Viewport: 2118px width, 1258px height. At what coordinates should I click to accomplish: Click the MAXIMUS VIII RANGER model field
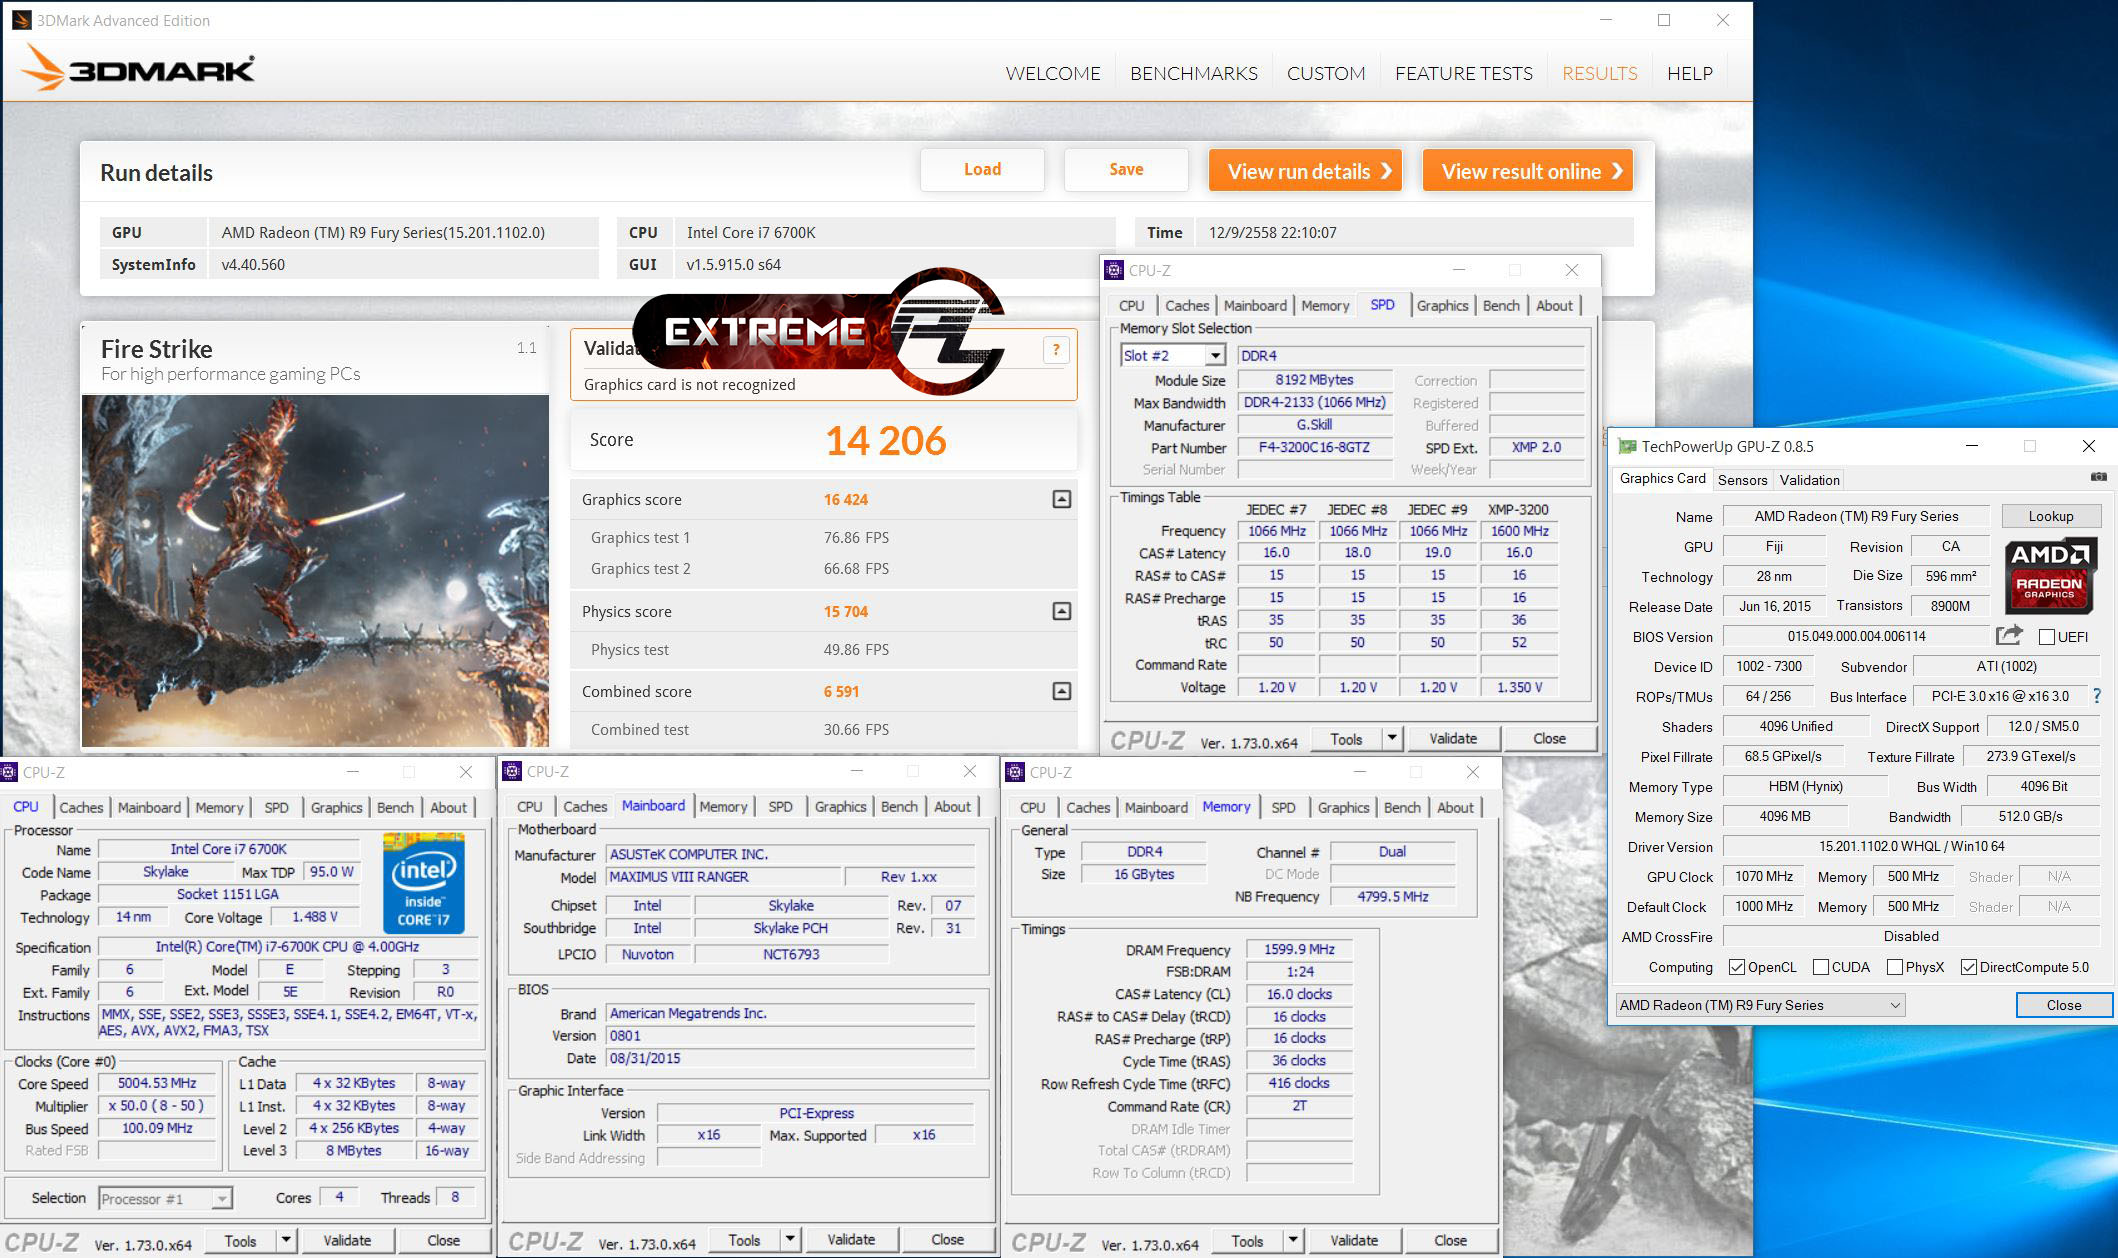coord(722,876)
